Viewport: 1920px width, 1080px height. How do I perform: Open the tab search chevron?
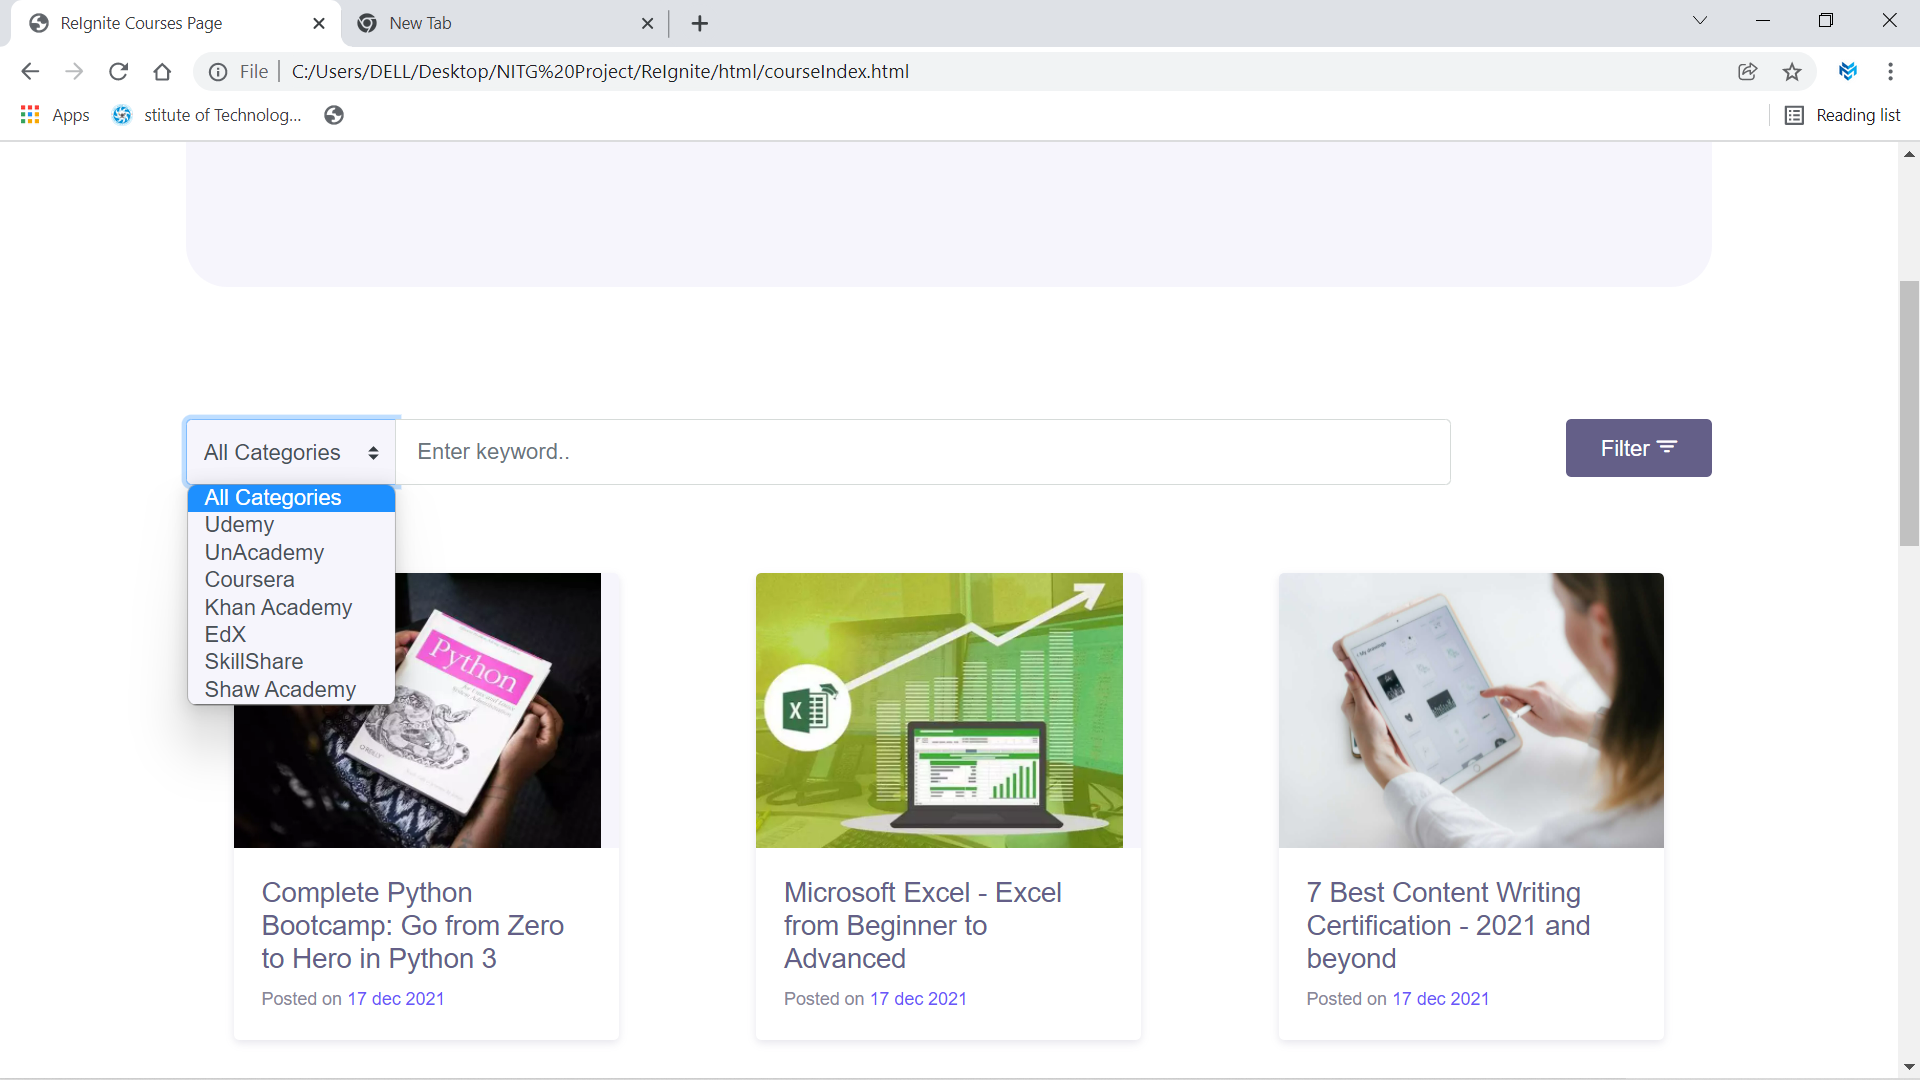click(1699, 21)
